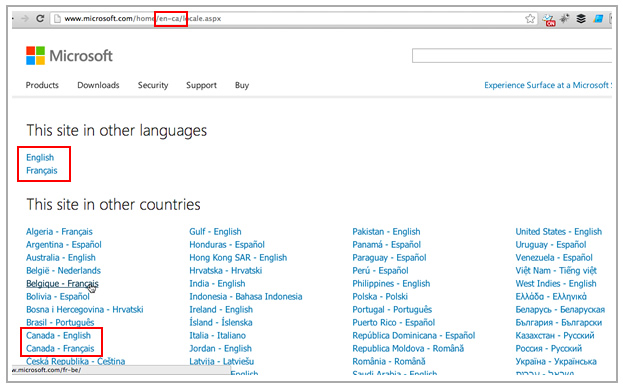Open the Experience Surface promo link
The image size is (623, 388).
[x=548, y=85]
